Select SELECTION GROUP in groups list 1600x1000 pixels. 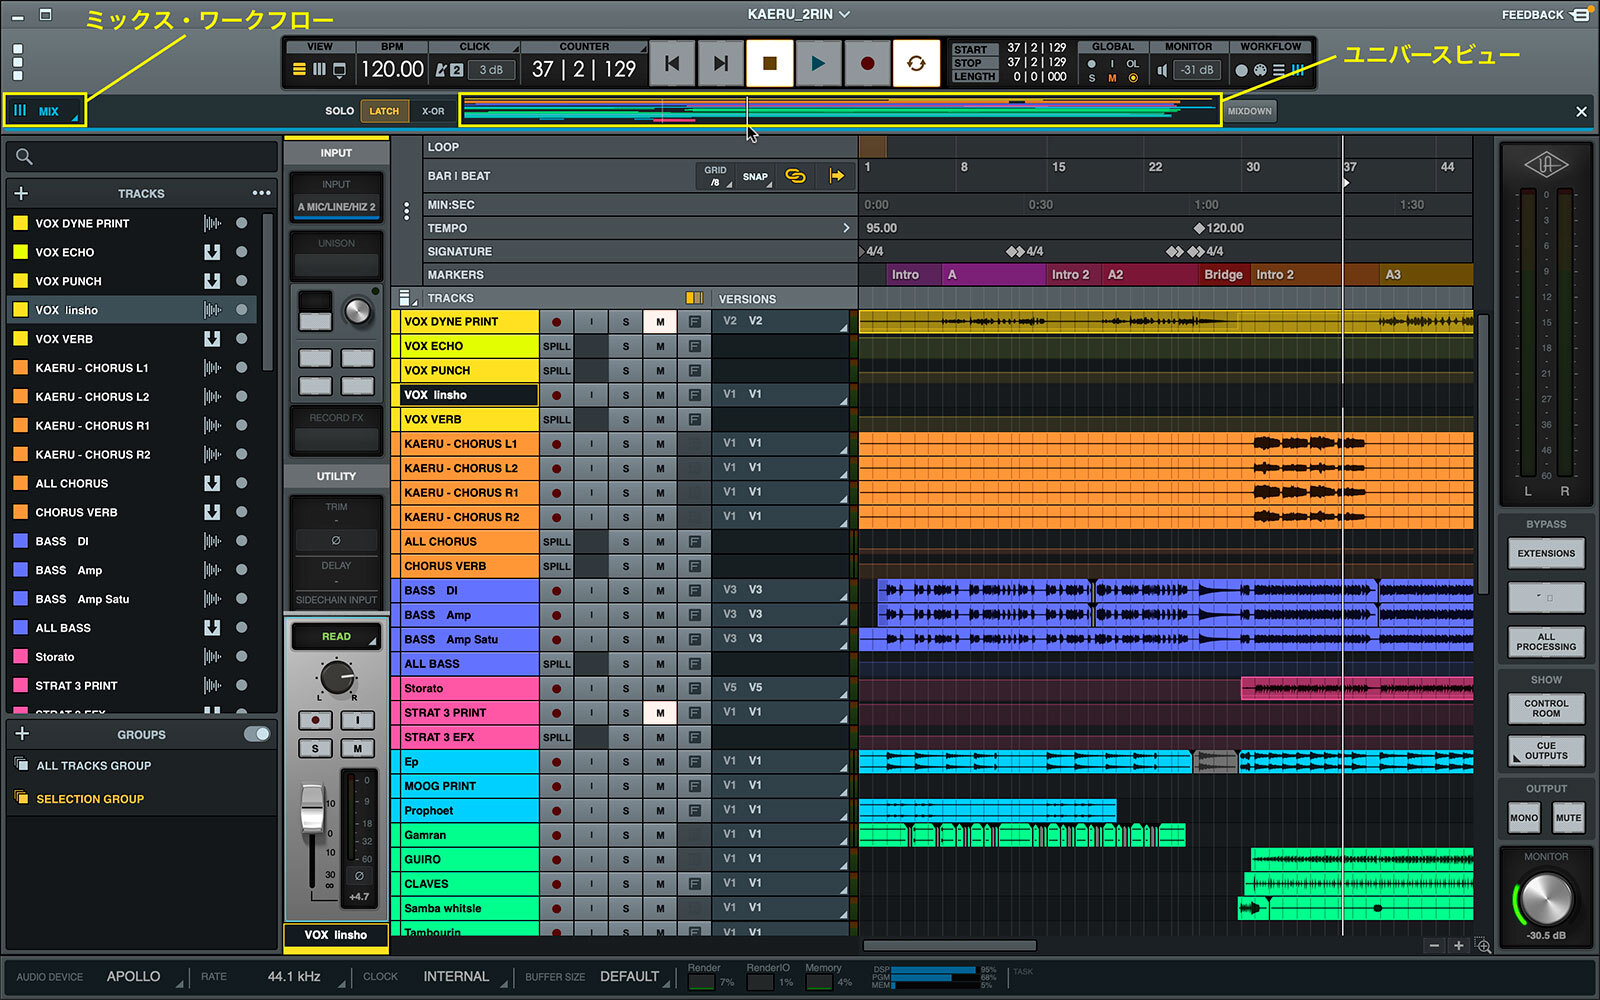90,799
